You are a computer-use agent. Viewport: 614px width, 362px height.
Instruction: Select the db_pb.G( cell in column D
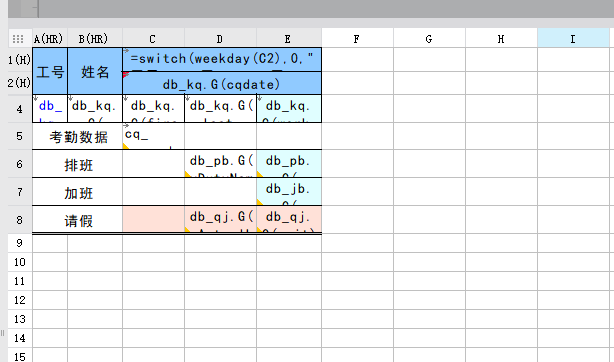(220, 164)
